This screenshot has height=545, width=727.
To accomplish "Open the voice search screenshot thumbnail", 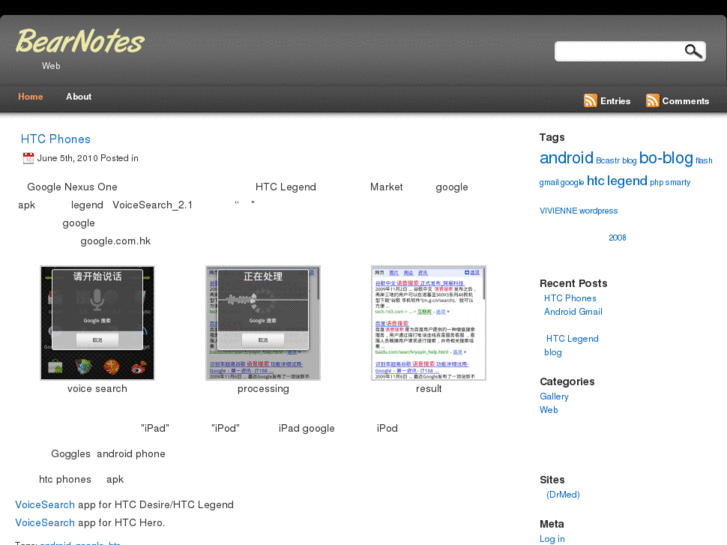I will (x=97, y=323).
